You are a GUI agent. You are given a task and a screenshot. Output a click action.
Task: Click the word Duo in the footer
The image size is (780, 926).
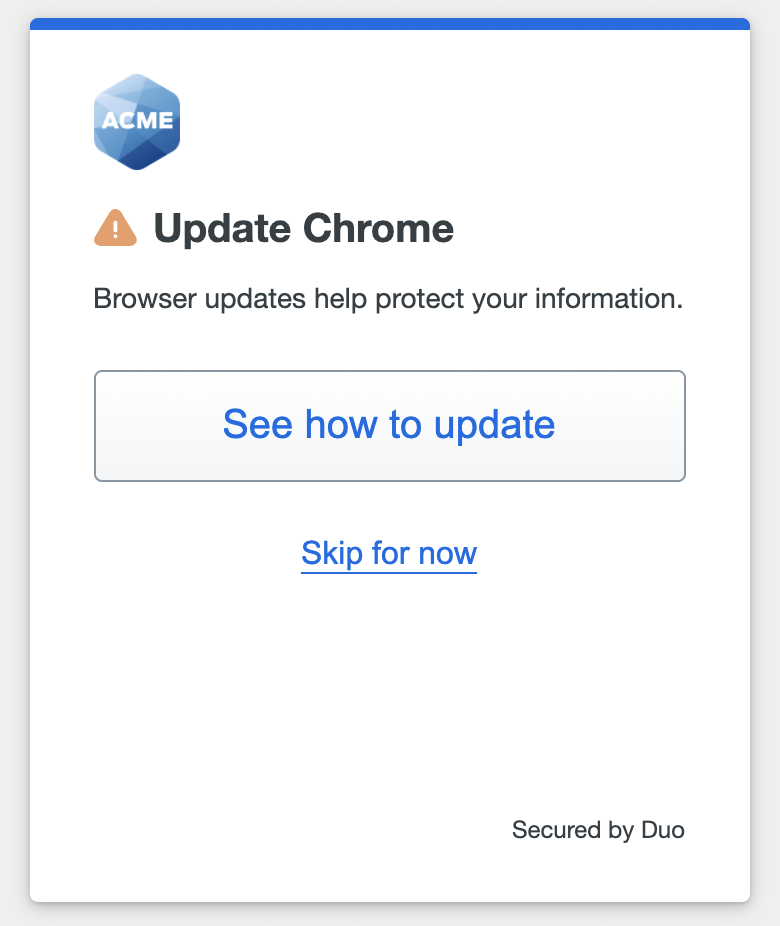pyautogui.click(x=662, y=830)
